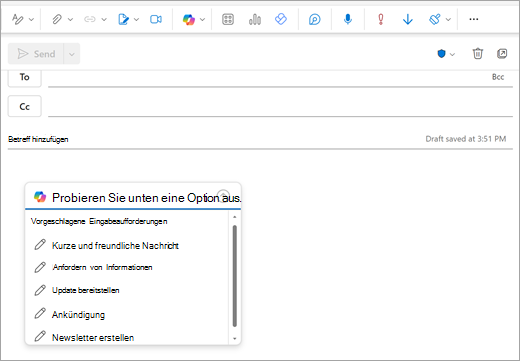Click the paperclip attach file icon
Image resolution: width=520 pixels, height=361 pixels.
57,19
